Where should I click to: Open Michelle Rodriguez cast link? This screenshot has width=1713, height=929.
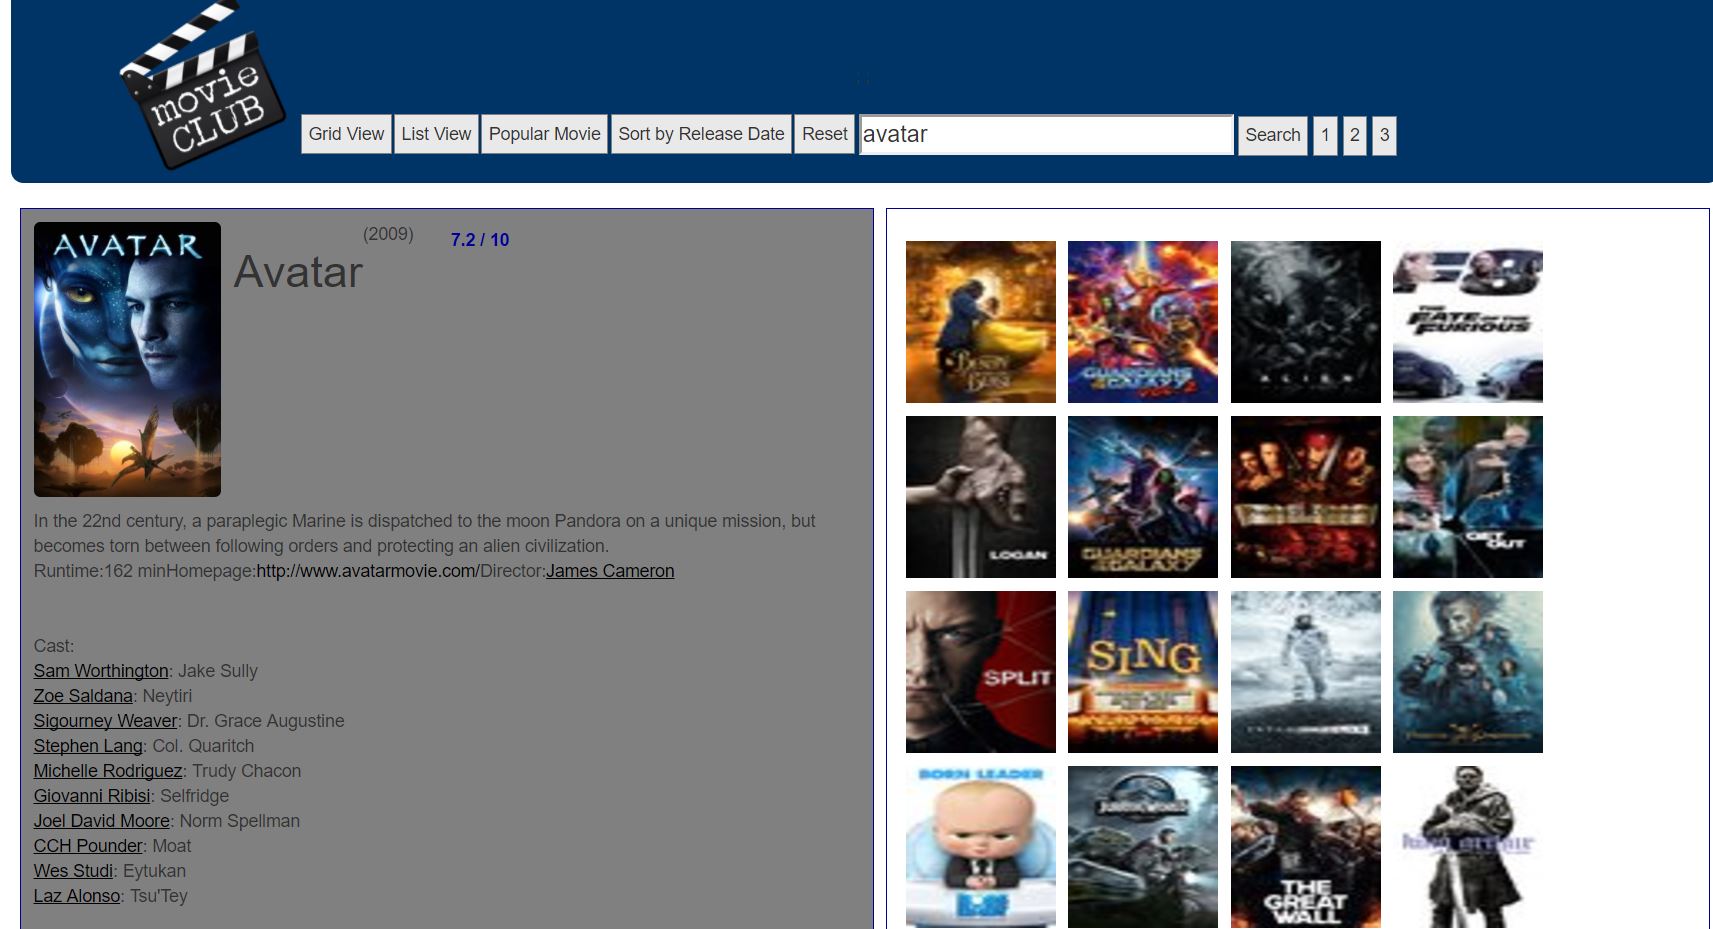tap(108, 771)
